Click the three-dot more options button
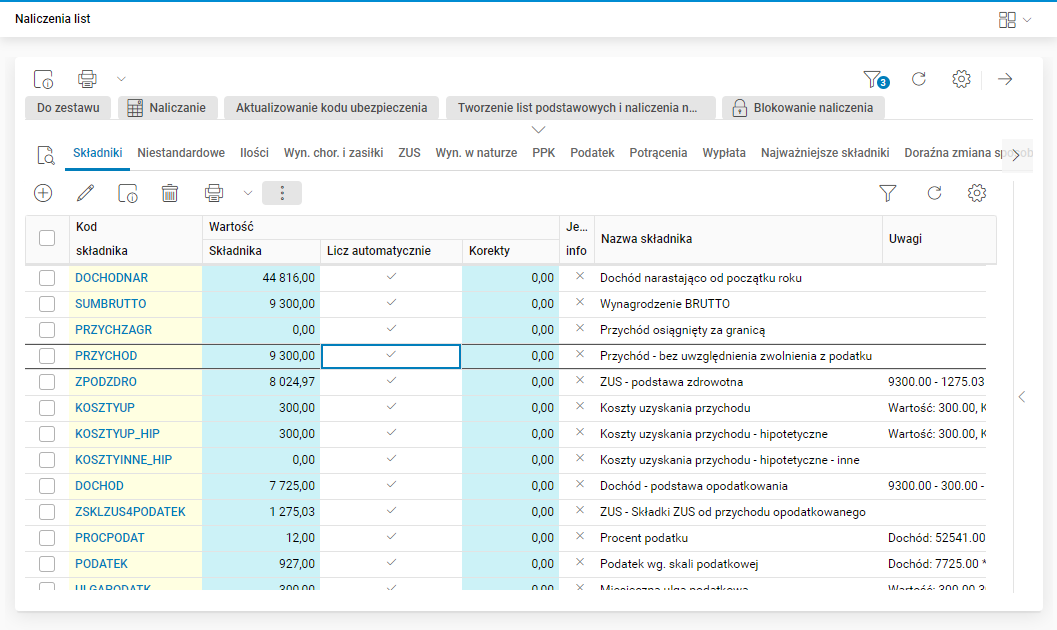Image resolution: width=1057 pixels, height=630 pixels. point(282,193)
